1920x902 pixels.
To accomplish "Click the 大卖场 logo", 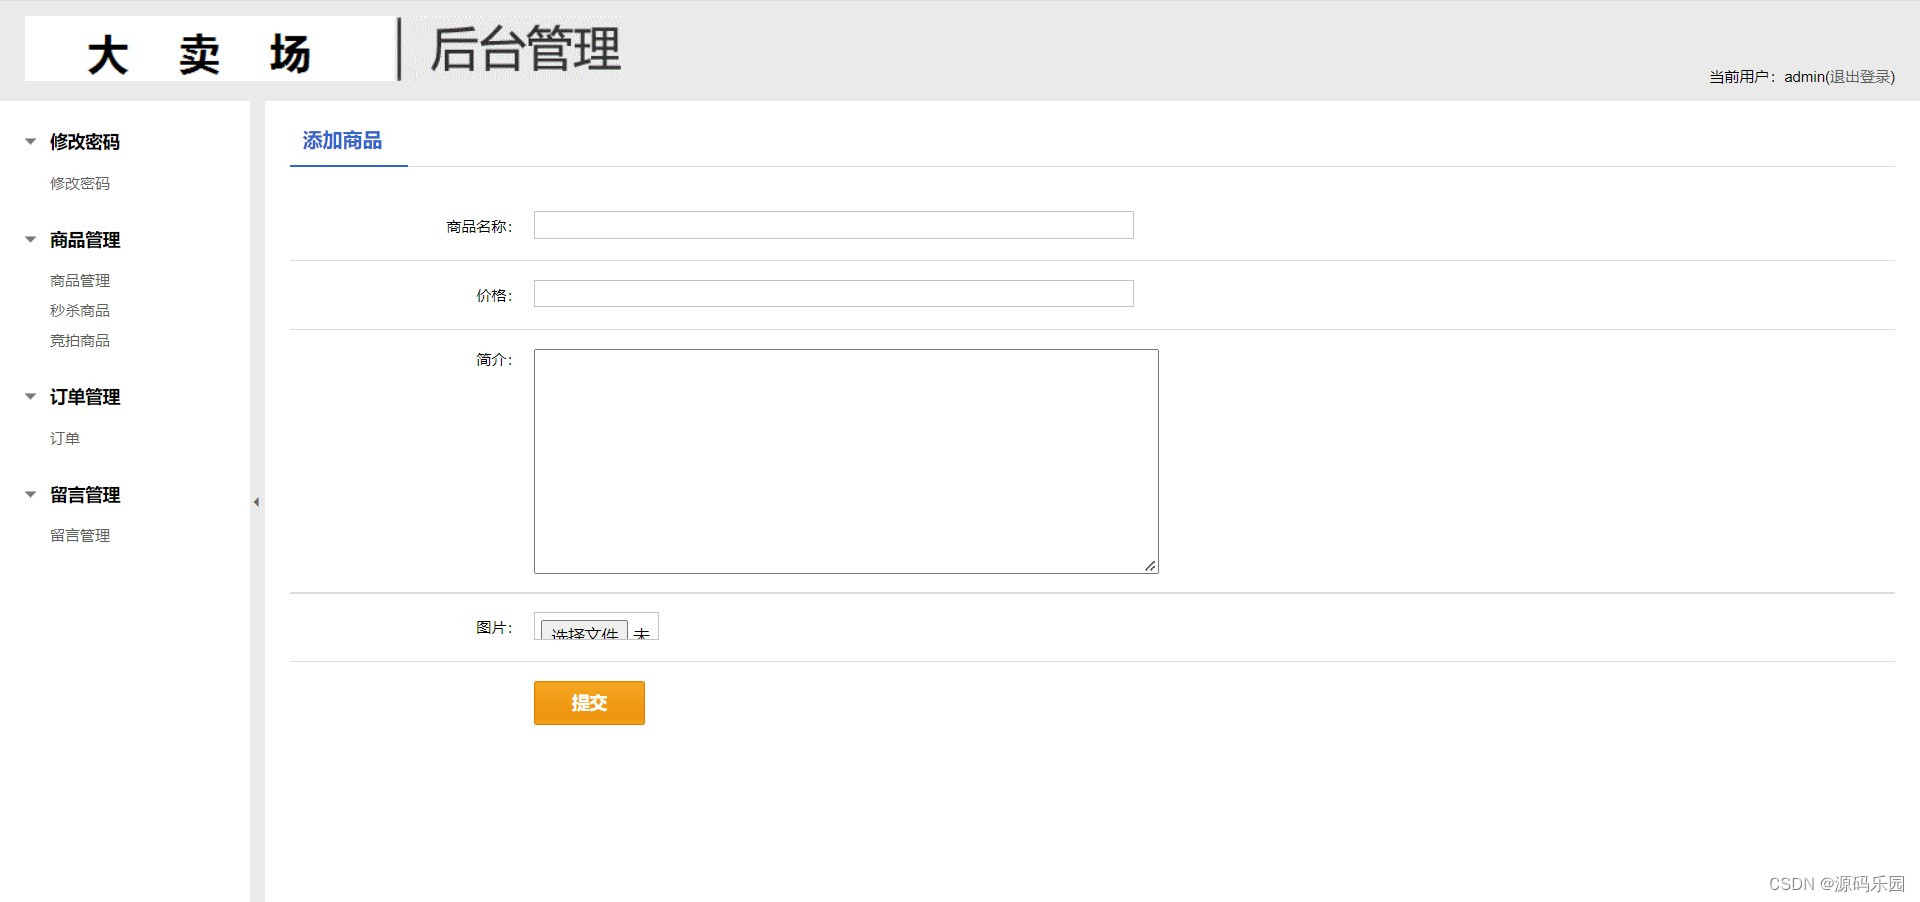I will click(200, 50).
